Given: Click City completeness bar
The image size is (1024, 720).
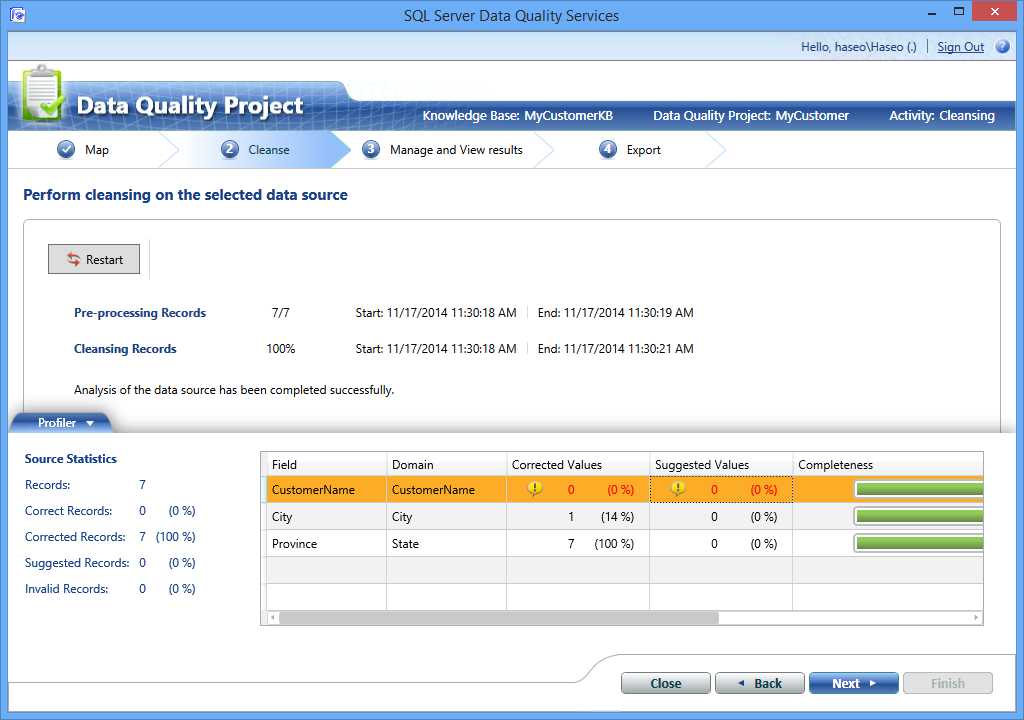Looking at the screenshot, I should coord(918,516).
